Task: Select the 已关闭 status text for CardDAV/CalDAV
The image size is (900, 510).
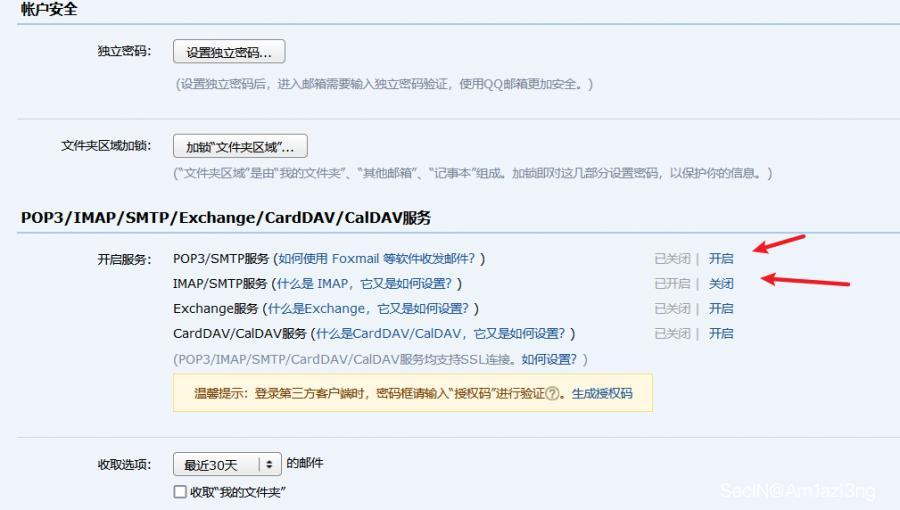Action: click(x=672, y=333)
